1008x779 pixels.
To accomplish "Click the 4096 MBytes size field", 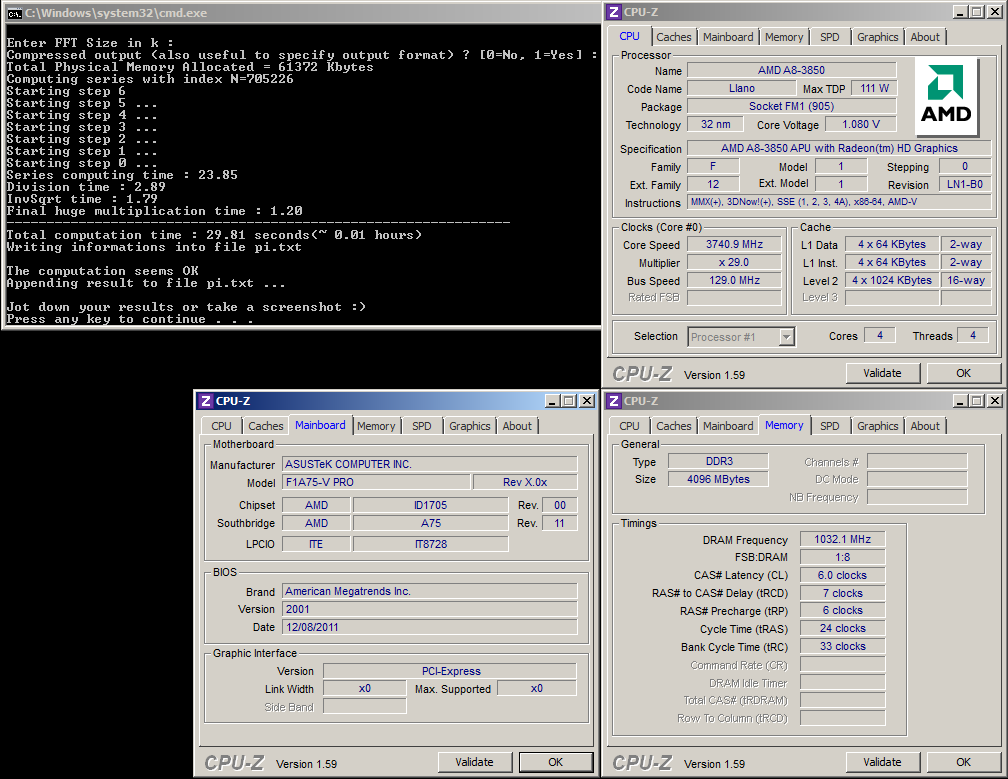I will [718, 479].
